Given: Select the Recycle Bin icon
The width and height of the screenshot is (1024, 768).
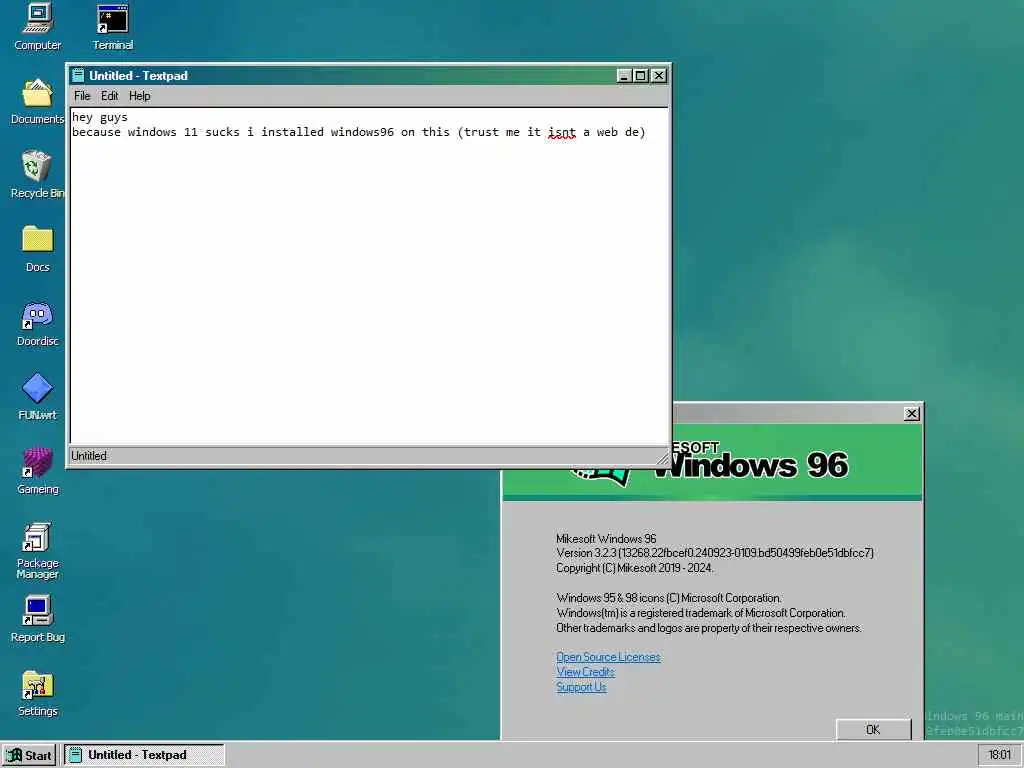Looking at the screenshot, I should pos(37,174).
